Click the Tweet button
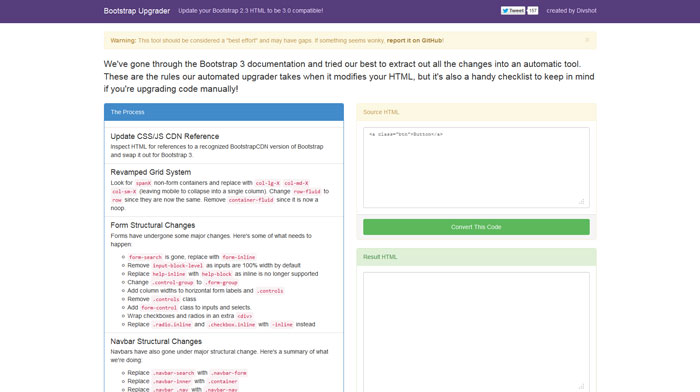The image size is (700, 392). [x=512, y=11]
